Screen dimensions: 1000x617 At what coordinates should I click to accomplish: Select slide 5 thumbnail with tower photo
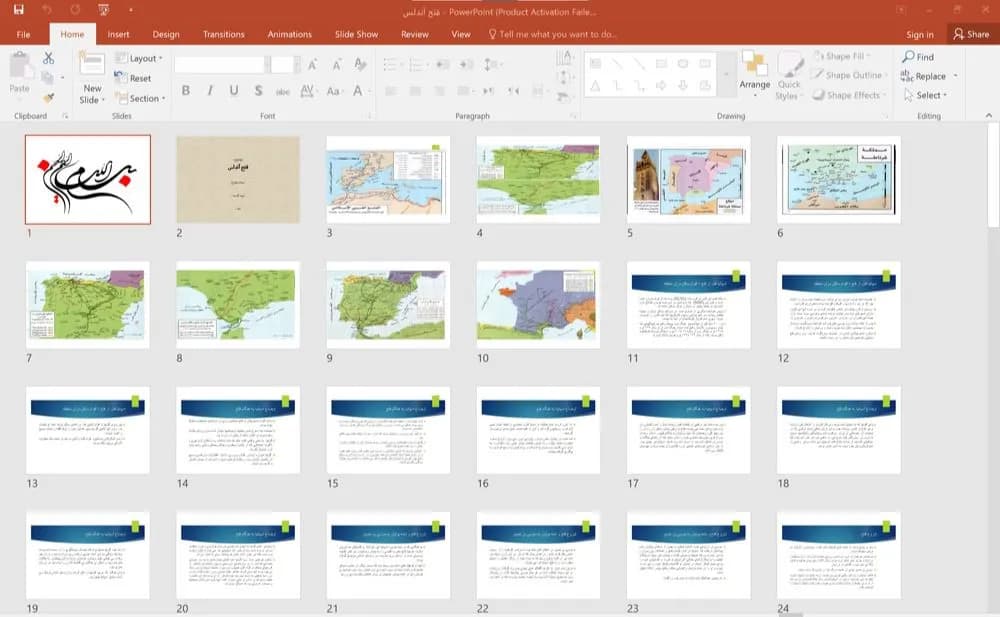(689, 179)
